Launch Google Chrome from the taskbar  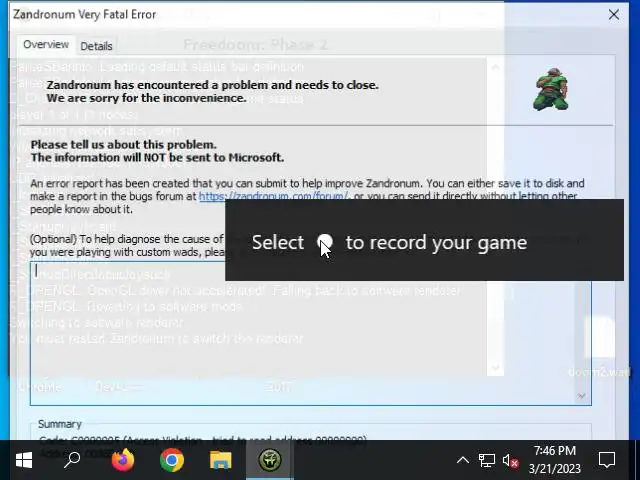172,460
